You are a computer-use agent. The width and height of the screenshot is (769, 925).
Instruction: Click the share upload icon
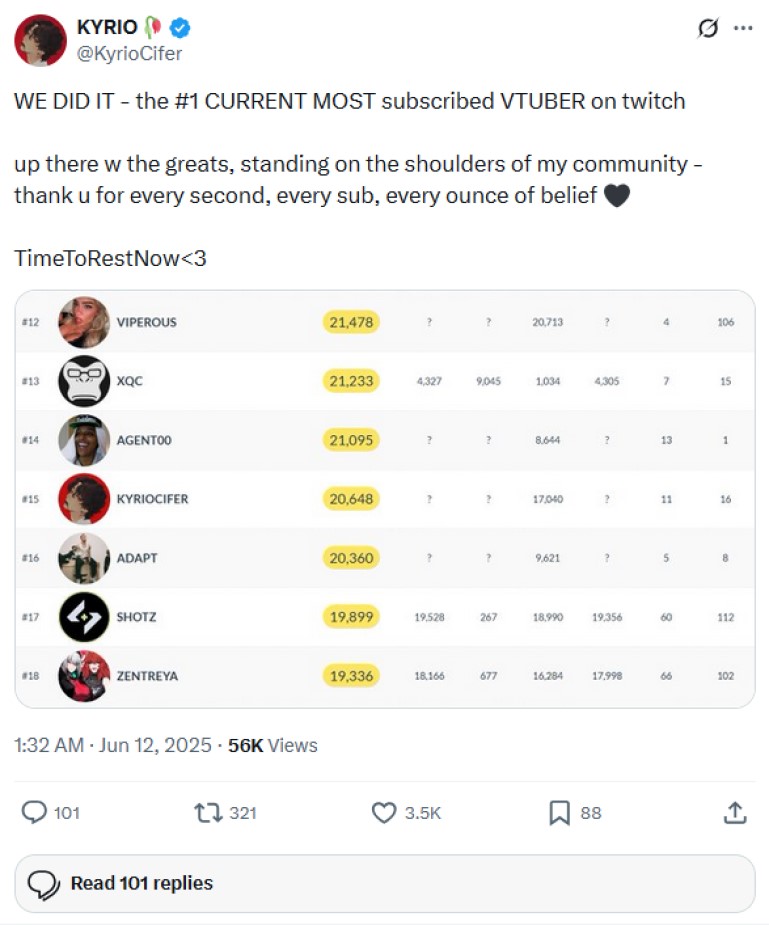735,813
